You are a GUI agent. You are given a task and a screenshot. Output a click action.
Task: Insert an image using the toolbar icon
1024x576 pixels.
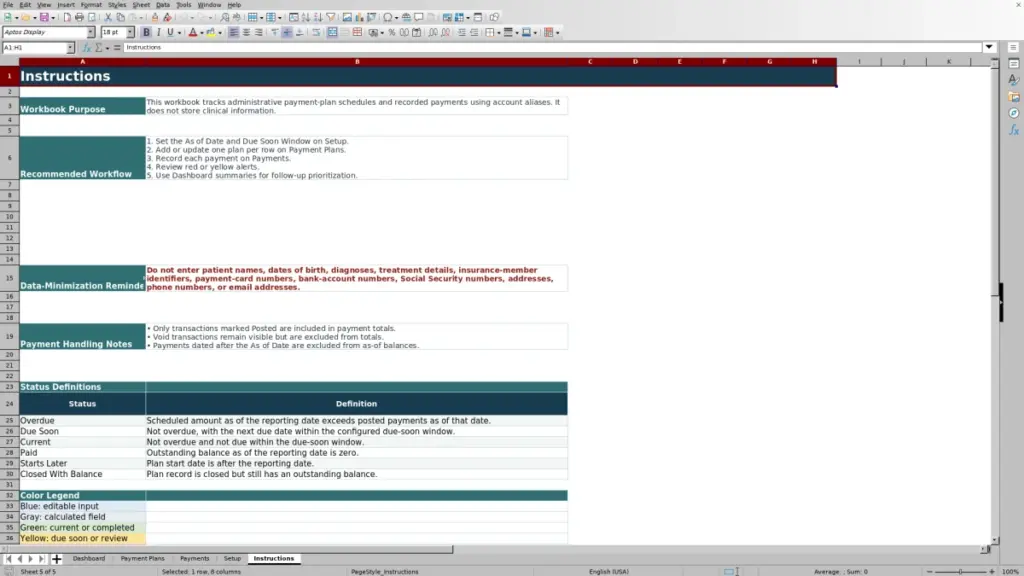point(347,17)
